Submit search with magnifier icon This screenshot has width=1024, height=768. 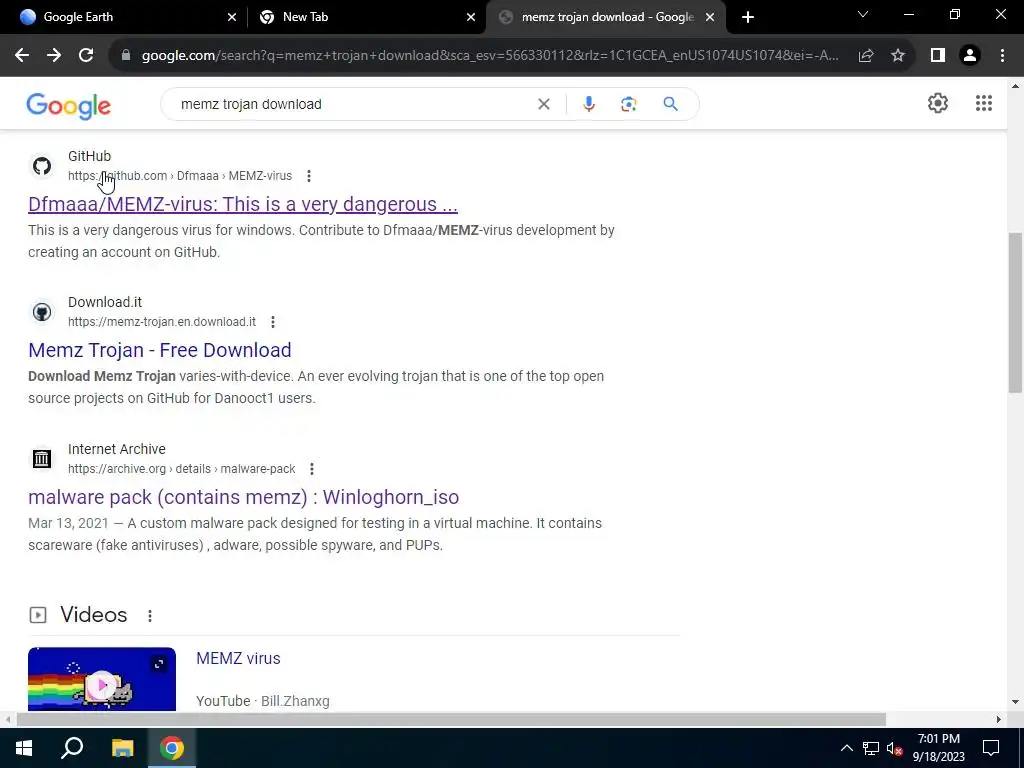(670, 104)
